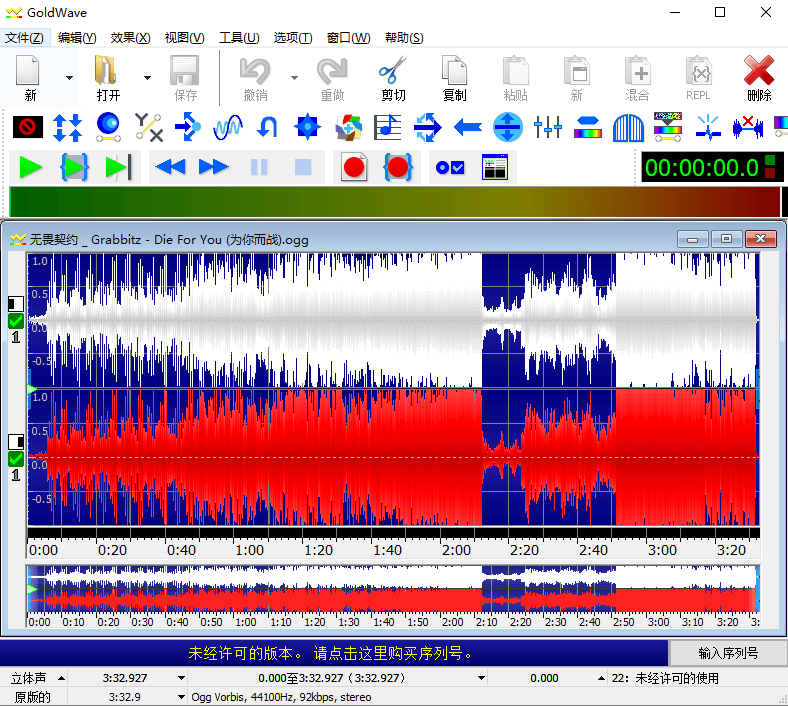Expand the New (新) file dropdown arrow
This screenshot has height=706, width=788.
(x=69, y=78)
